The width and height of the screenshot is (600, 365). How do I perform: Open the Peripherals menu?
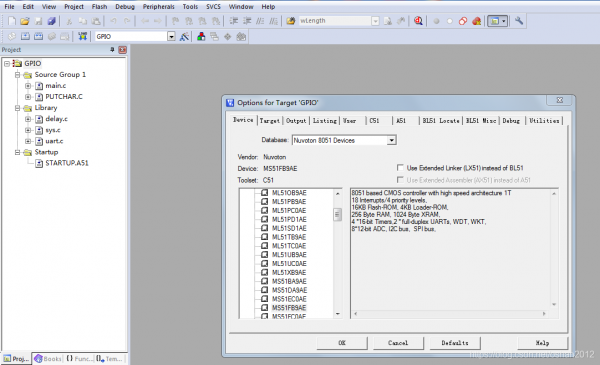point(158,7)
